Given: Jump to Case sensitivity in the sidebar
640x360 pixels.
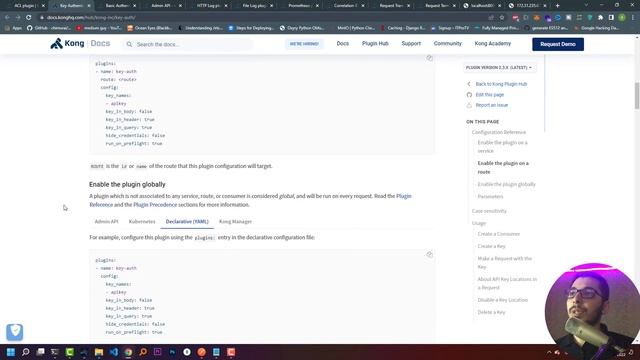Looking at the screenshot, I should tap(489, 211).
